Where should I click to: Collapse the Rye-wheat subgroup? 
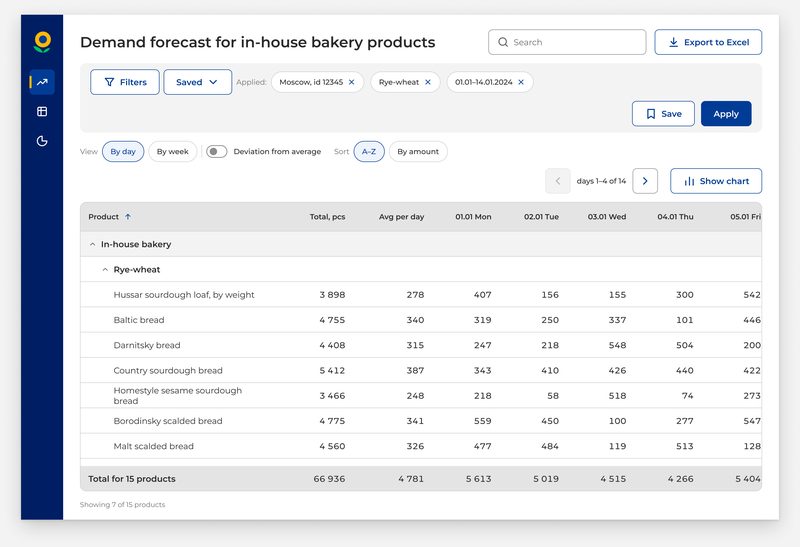(105, 269)
